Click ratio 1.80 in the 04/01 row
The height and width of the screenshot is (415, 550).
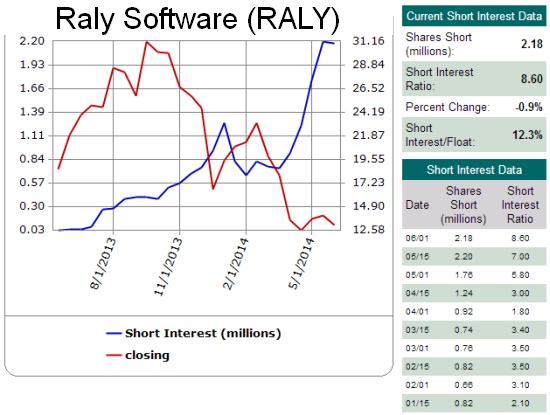pyautogui.click(x=520, y=312)
